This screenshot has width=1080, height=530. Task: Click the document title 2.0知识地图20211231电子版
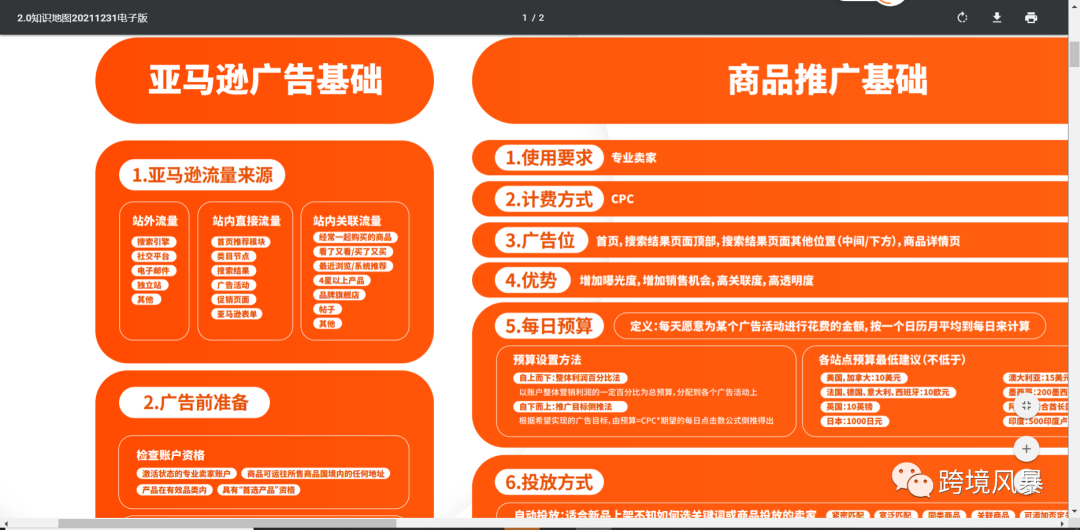(82, 18)
